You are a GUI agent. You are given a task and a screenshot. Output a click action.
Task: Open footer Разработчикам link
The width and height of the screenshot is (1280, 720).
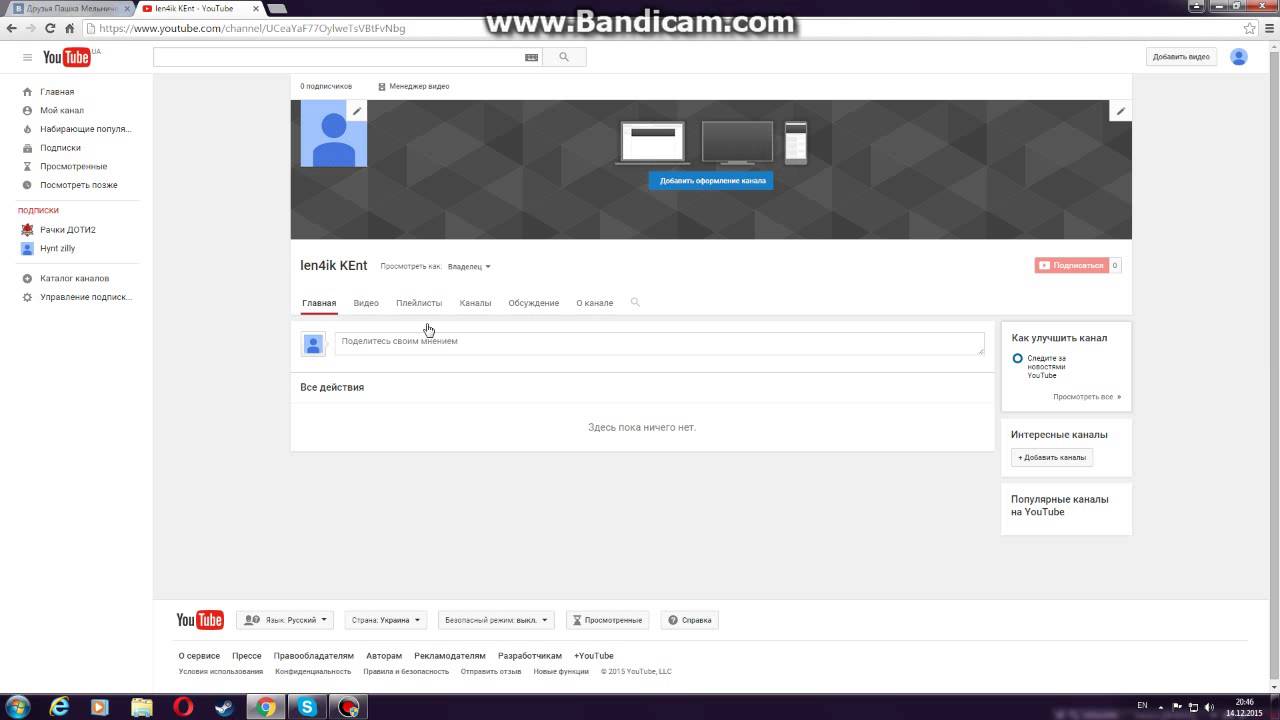click(x=530, y=656)
